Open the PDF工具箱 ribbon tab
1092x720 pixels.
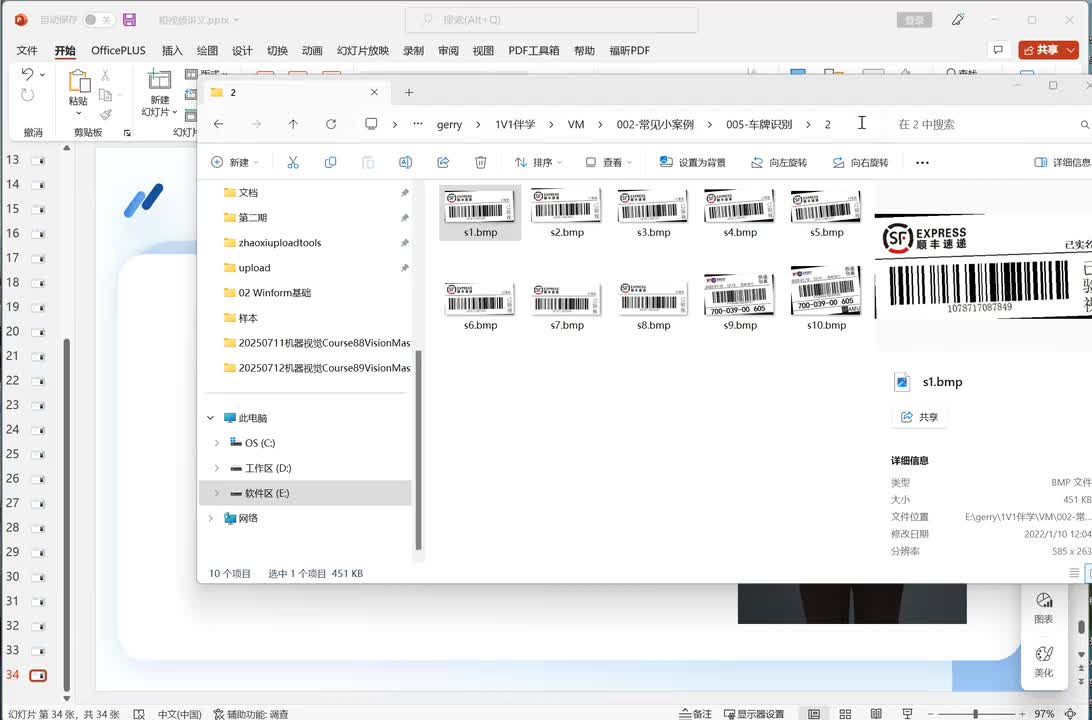coord(534,50)
